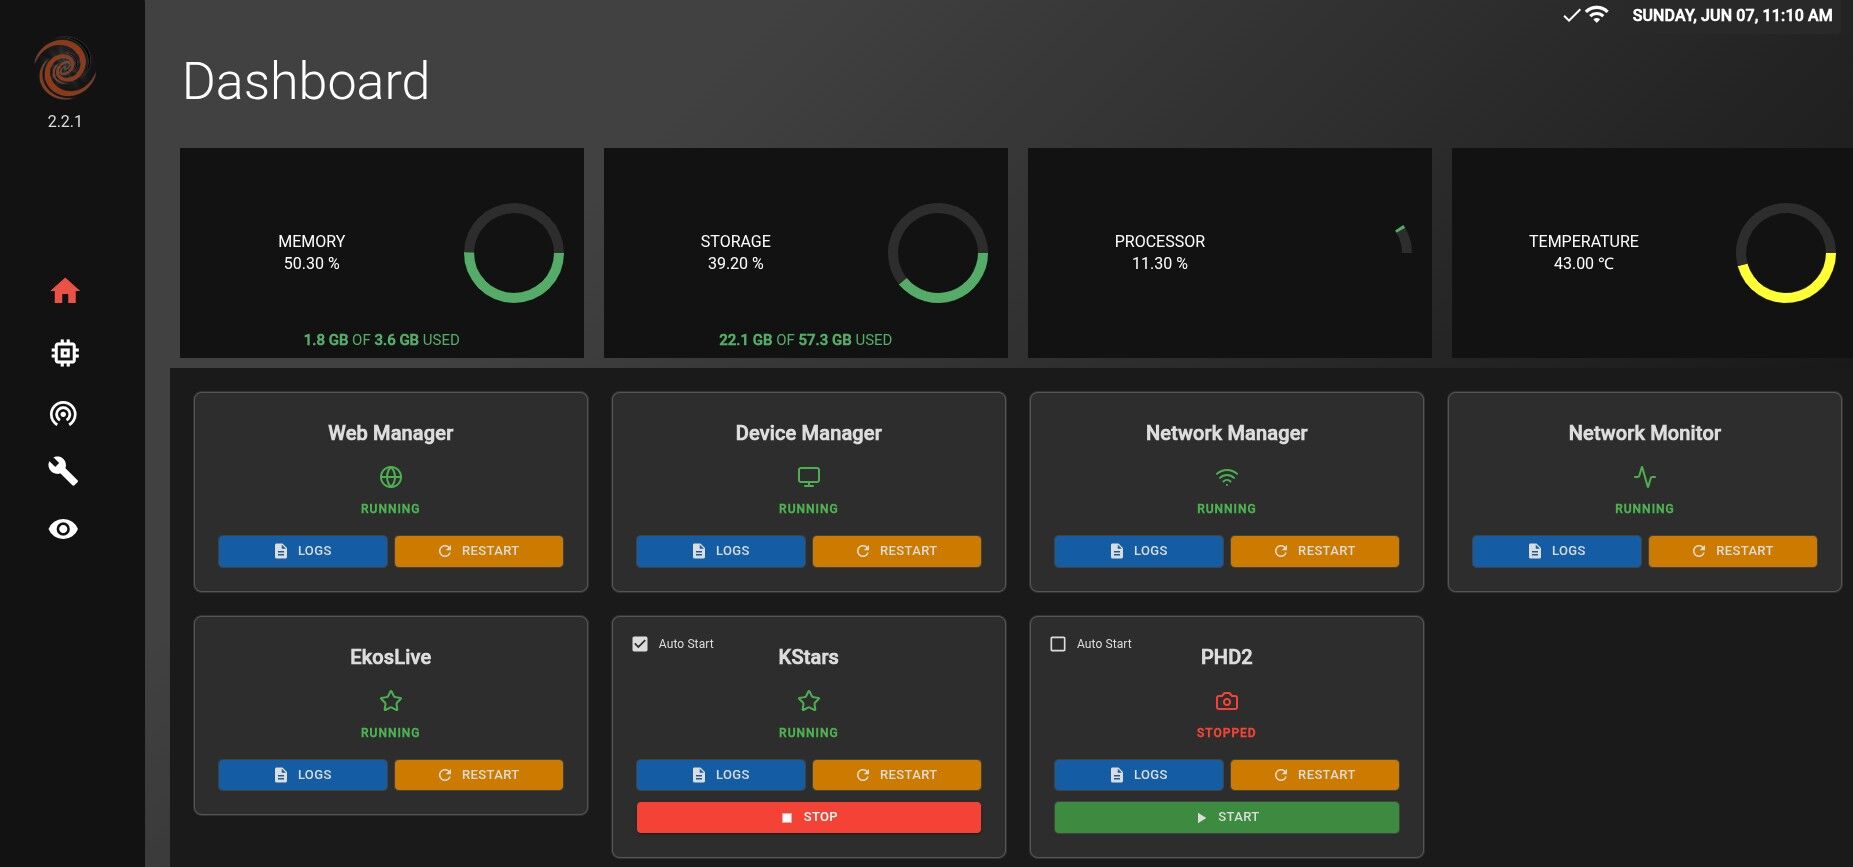Click the KStars RUNNING status label
Viewport: 1853px width, 867px height.
pos(809,733)
